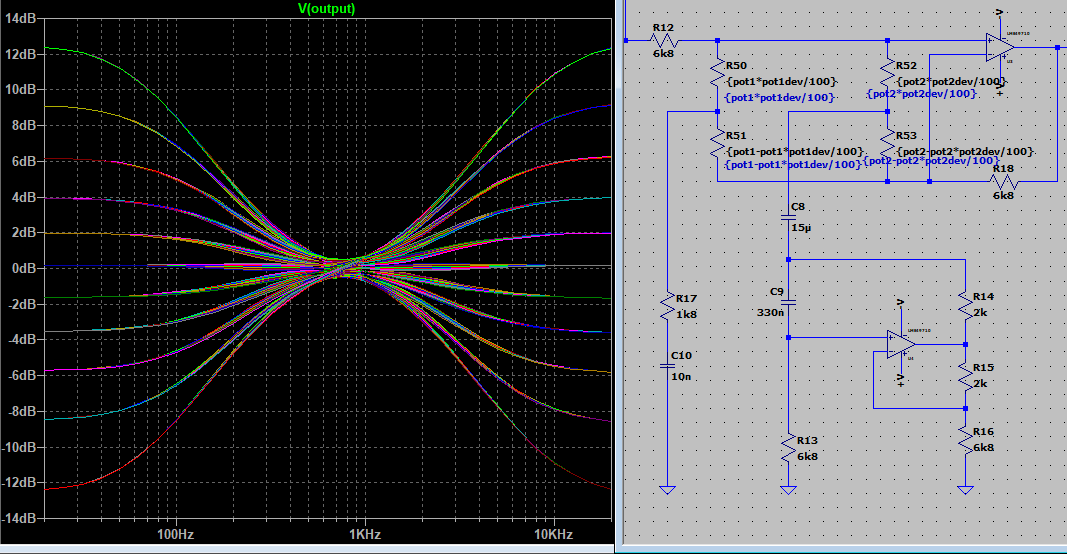Select the R17 resistor symbol
Image resolution: width=1067 pixels, height=554 pixels.
pyautogui.click(x=668, y=306)
